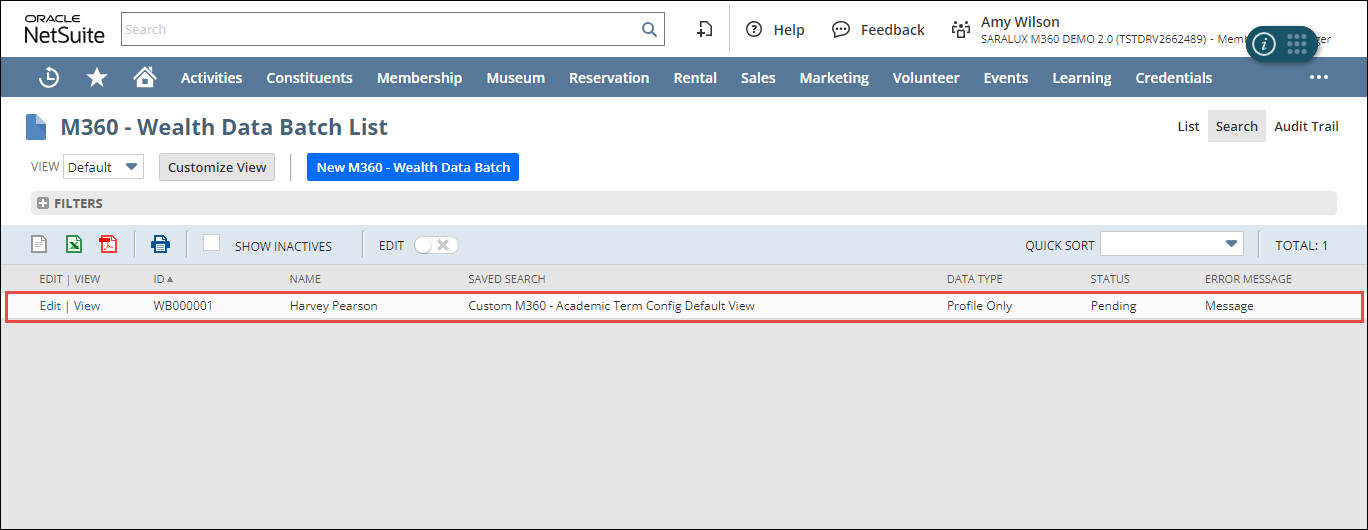
Task: Click the search magnifier icon
Action: point(649,29)
